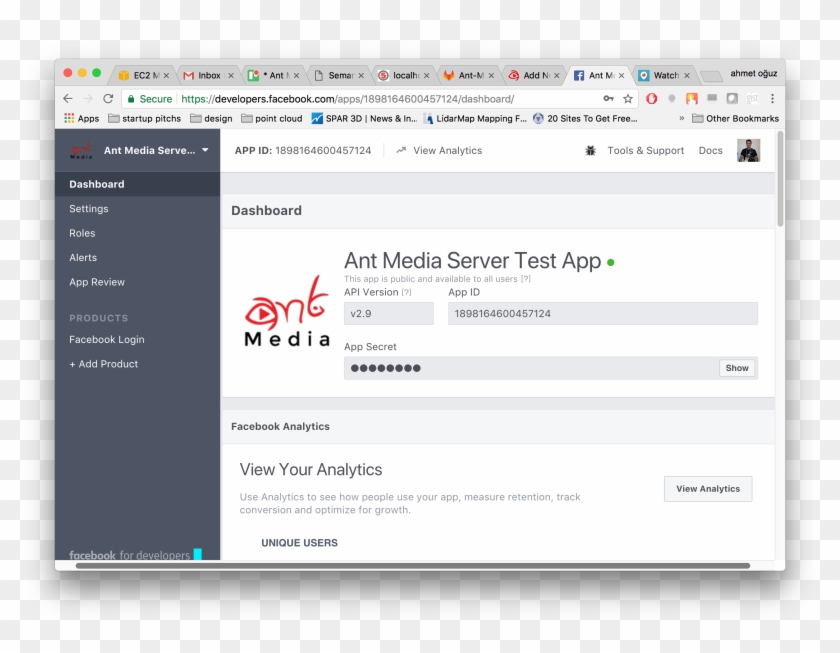Click the password key icon in address bar
The image size is (840, 653).
610,99
